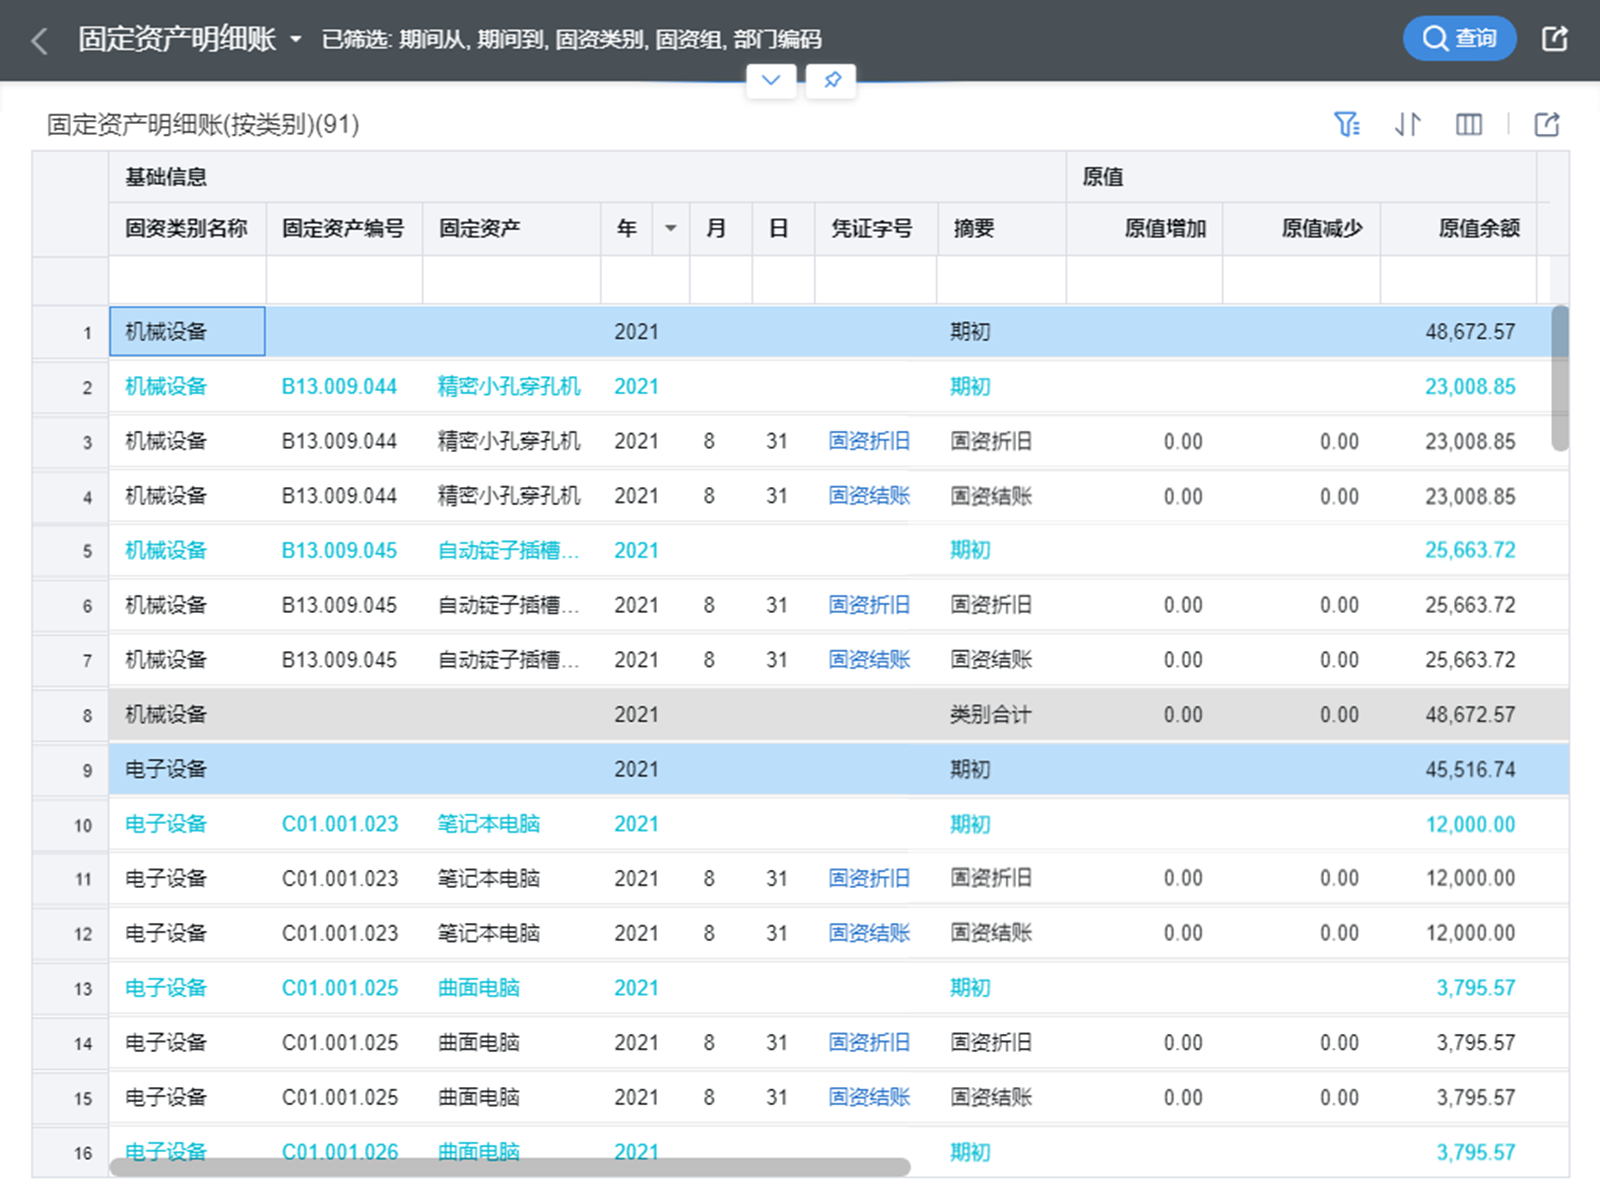This screenshot has height=1200, width=1600.
Task: Click 45,516.74 balance in row 9
Action: [1470, 770]
